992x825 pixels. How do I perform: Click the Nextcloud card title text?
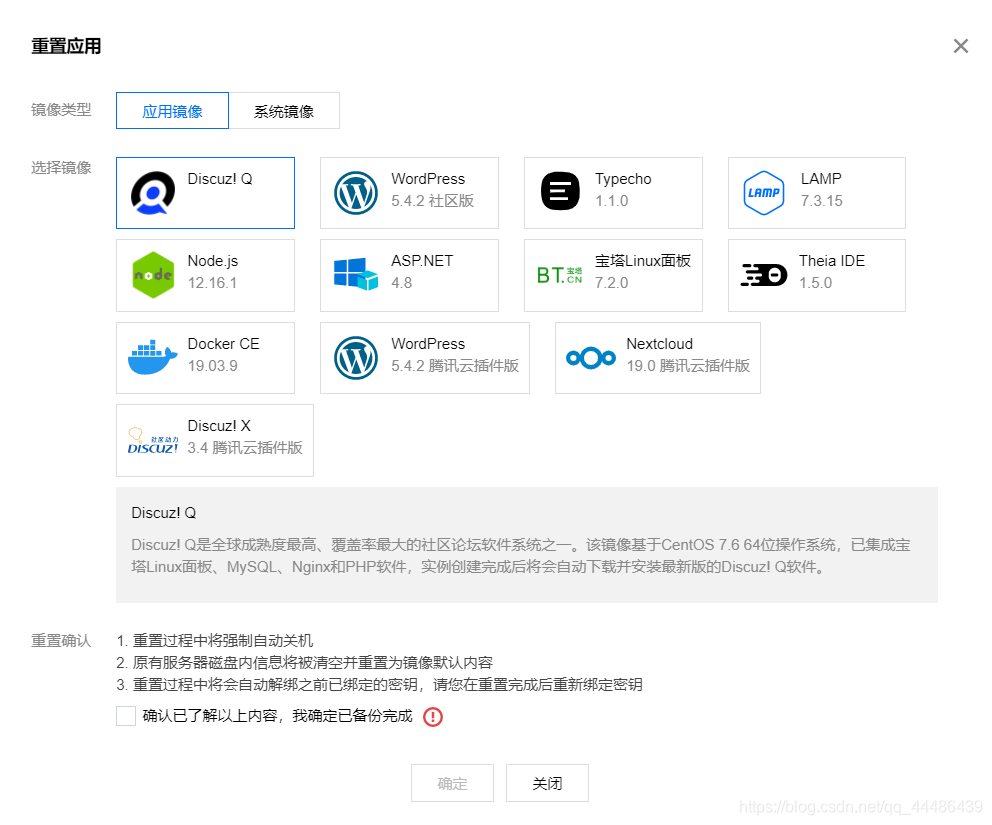pyautogui.click(x=660, y=344)
